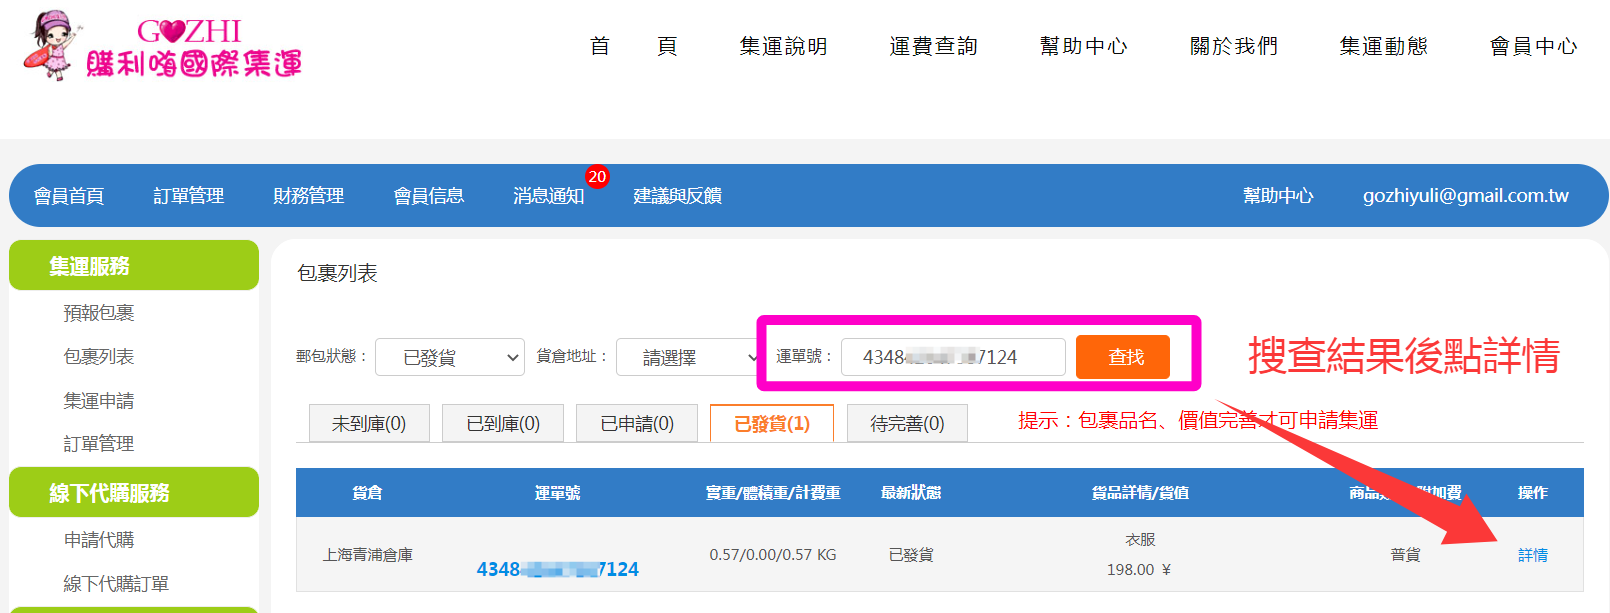Image resolution: width=1610 pixels, height=613 pixels.
Task: Click the 貨品詳情/貨值 column header
Action: click(x=1140, y=493)
